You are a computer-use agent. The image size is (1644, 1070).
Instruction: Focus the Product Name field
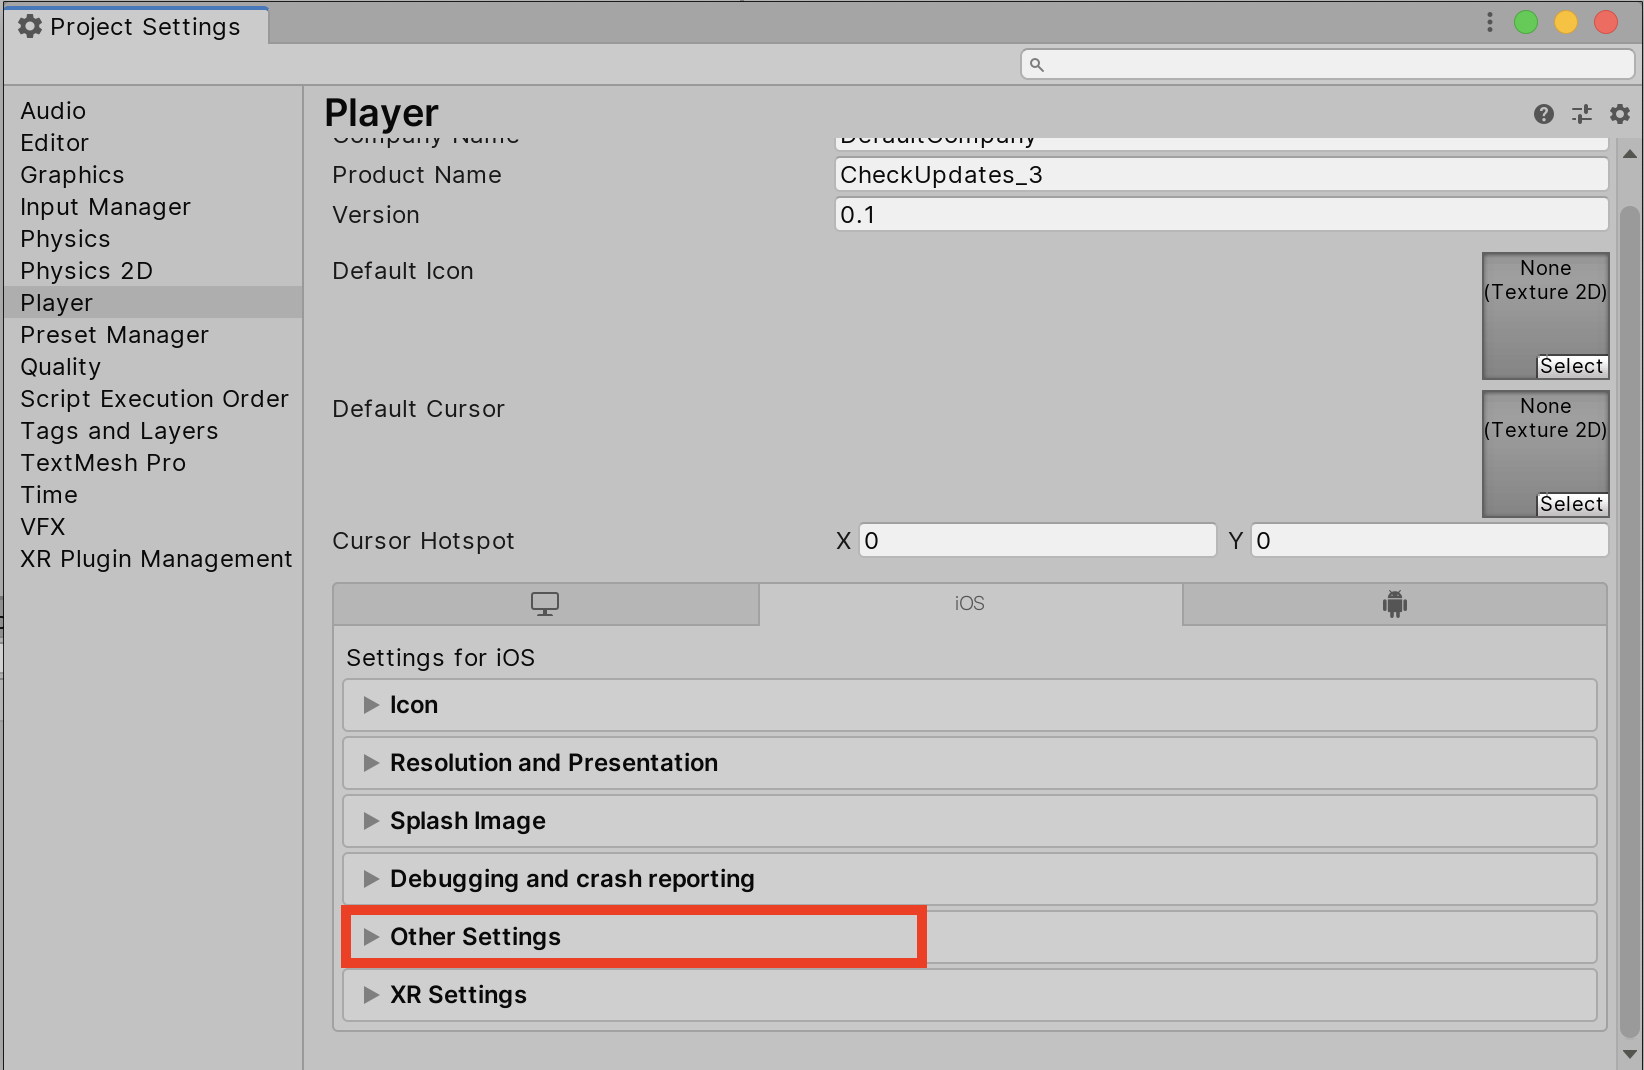click(x=1221, y=175)
